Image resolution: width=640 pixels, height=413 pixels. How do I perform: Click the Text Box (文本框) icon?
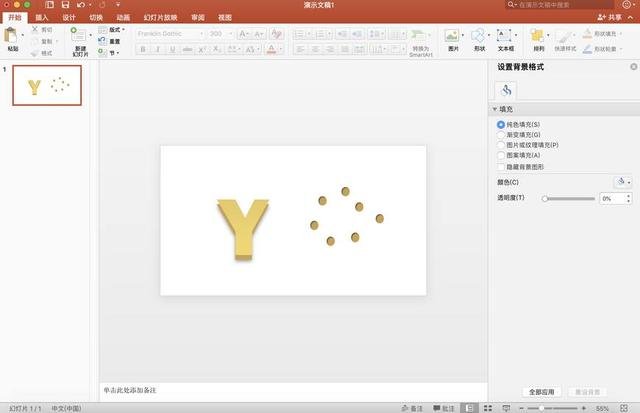pyautogui.click(x=505, y=35)
